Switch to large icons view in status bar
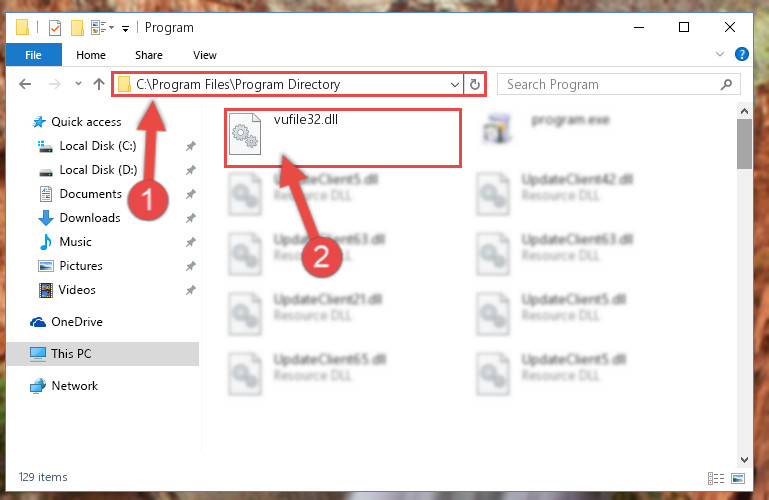 pos(738,478)
